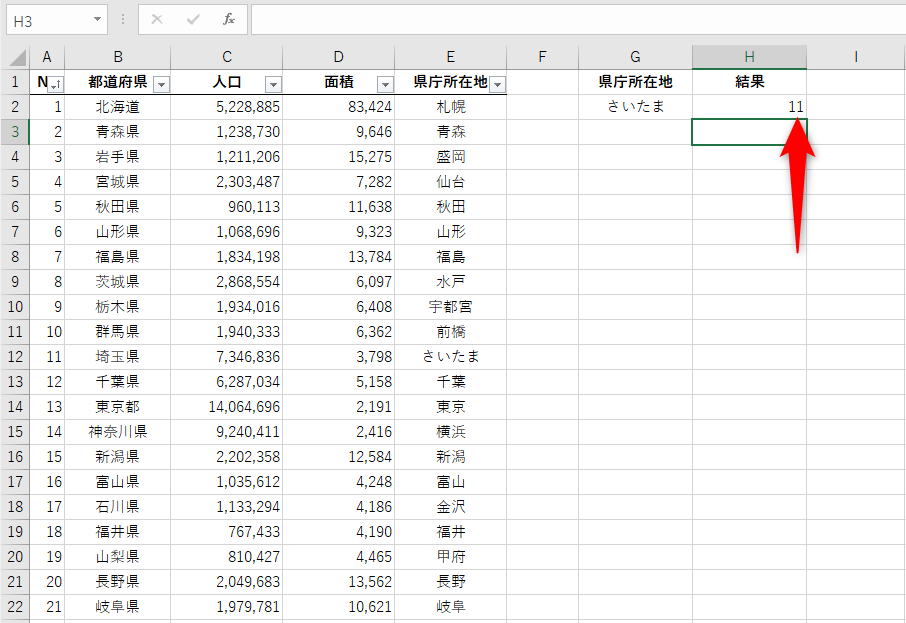Open the No column sort filter dropdown
The width and height of the screenshot is (906, 623).
pyautogui.click(x=55, y=85)
